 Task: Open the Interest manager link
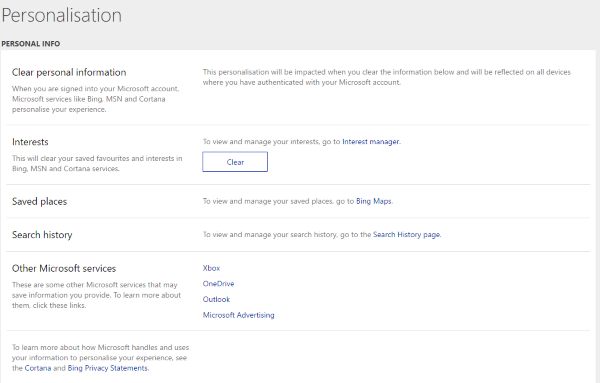pyautogui.click(x=371, y=142)
